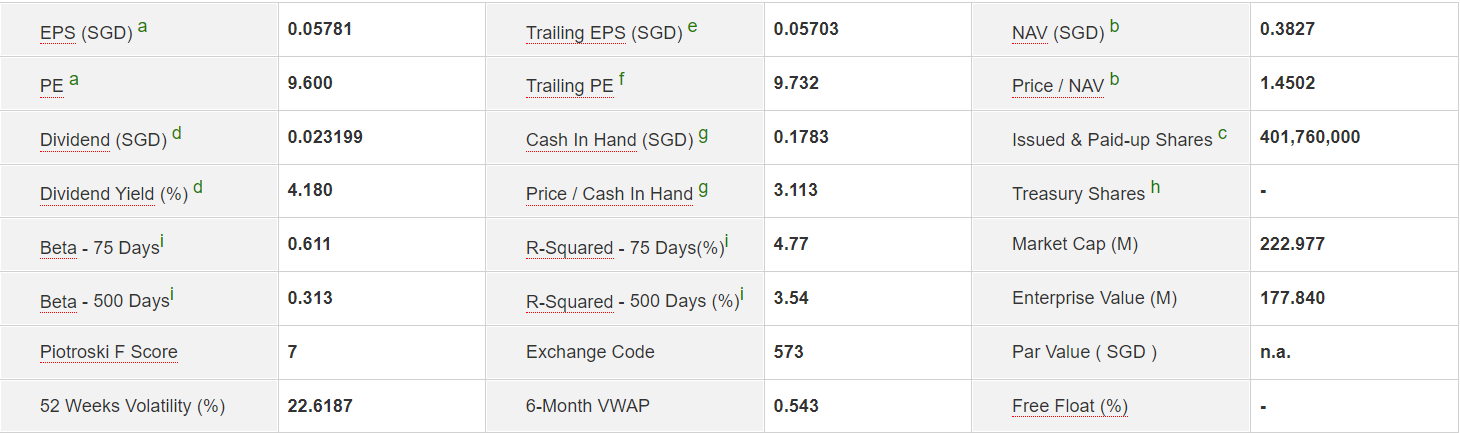The width and height of the screenshot is (1460, 433).
Task: Click footnote c after Issued & Paid-up Shares
Action: tap(1222, 135)
